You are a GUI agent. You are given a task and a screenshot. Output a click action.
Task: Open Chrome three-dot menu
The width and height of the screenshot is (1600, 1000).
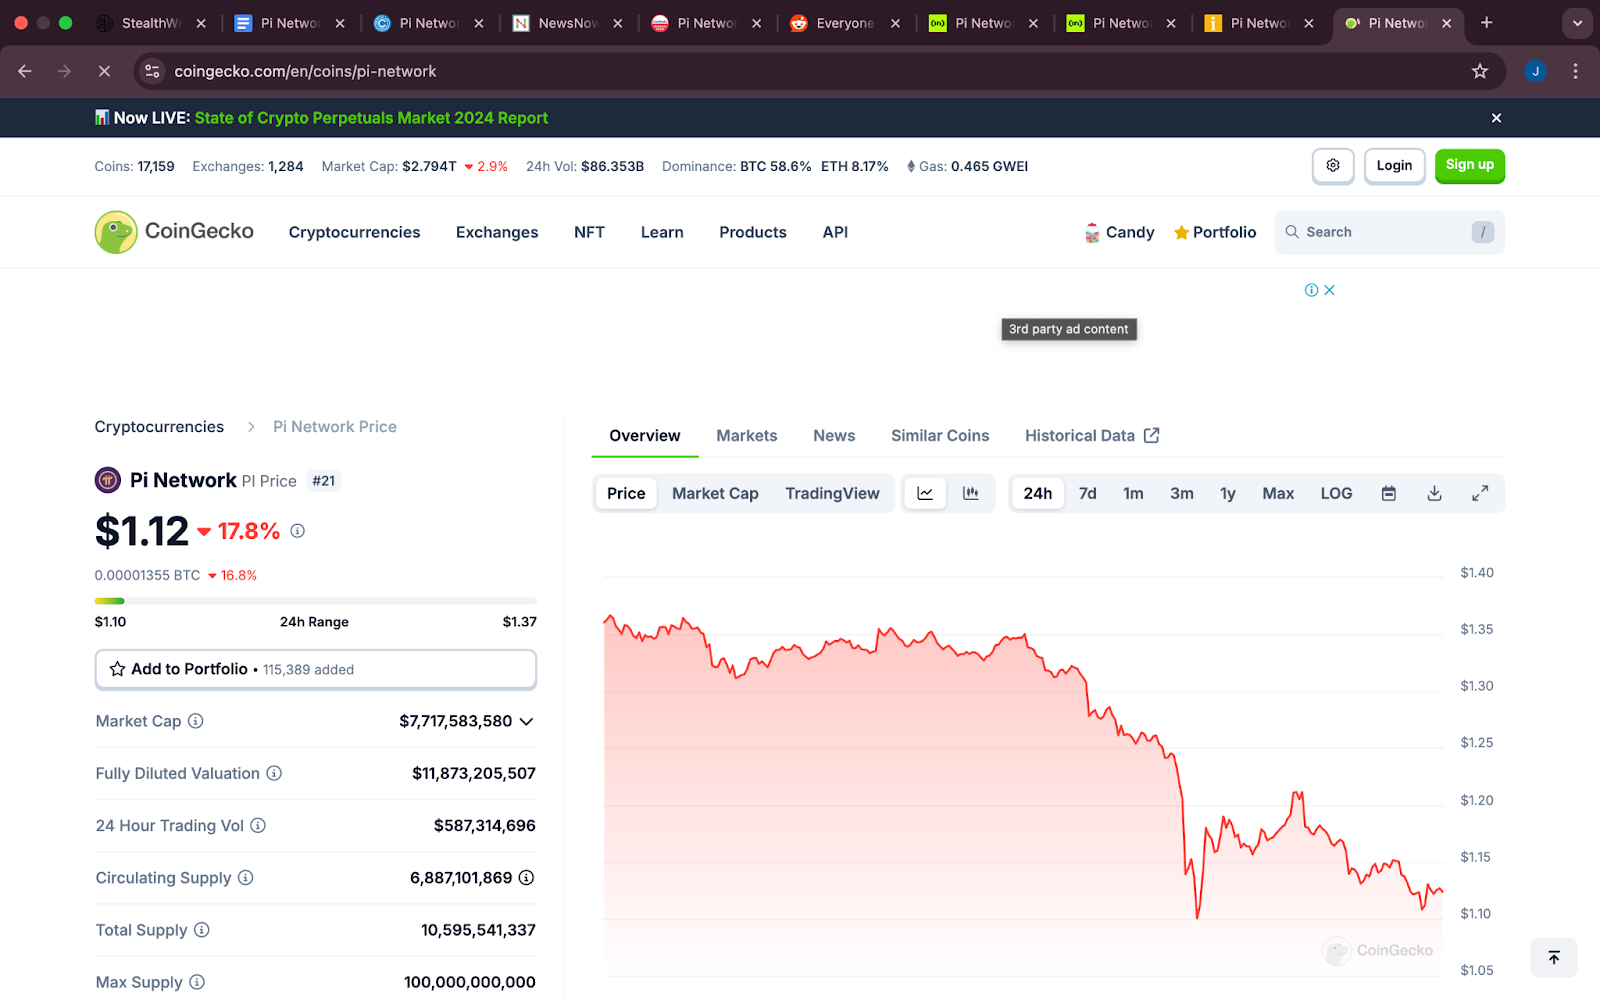pyautogui.click(x=1575, y=71)
